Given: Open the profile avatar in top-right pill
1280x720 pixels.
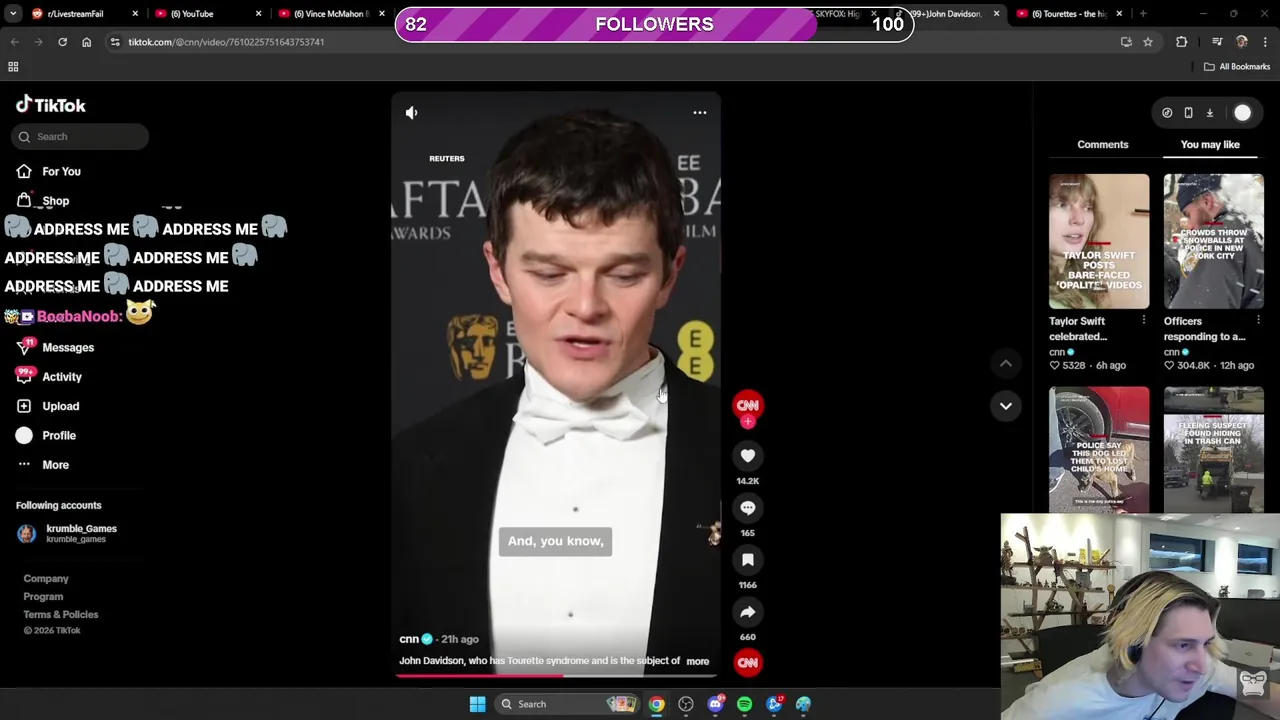Looking at the screenshot, I should coord(1242,113).
